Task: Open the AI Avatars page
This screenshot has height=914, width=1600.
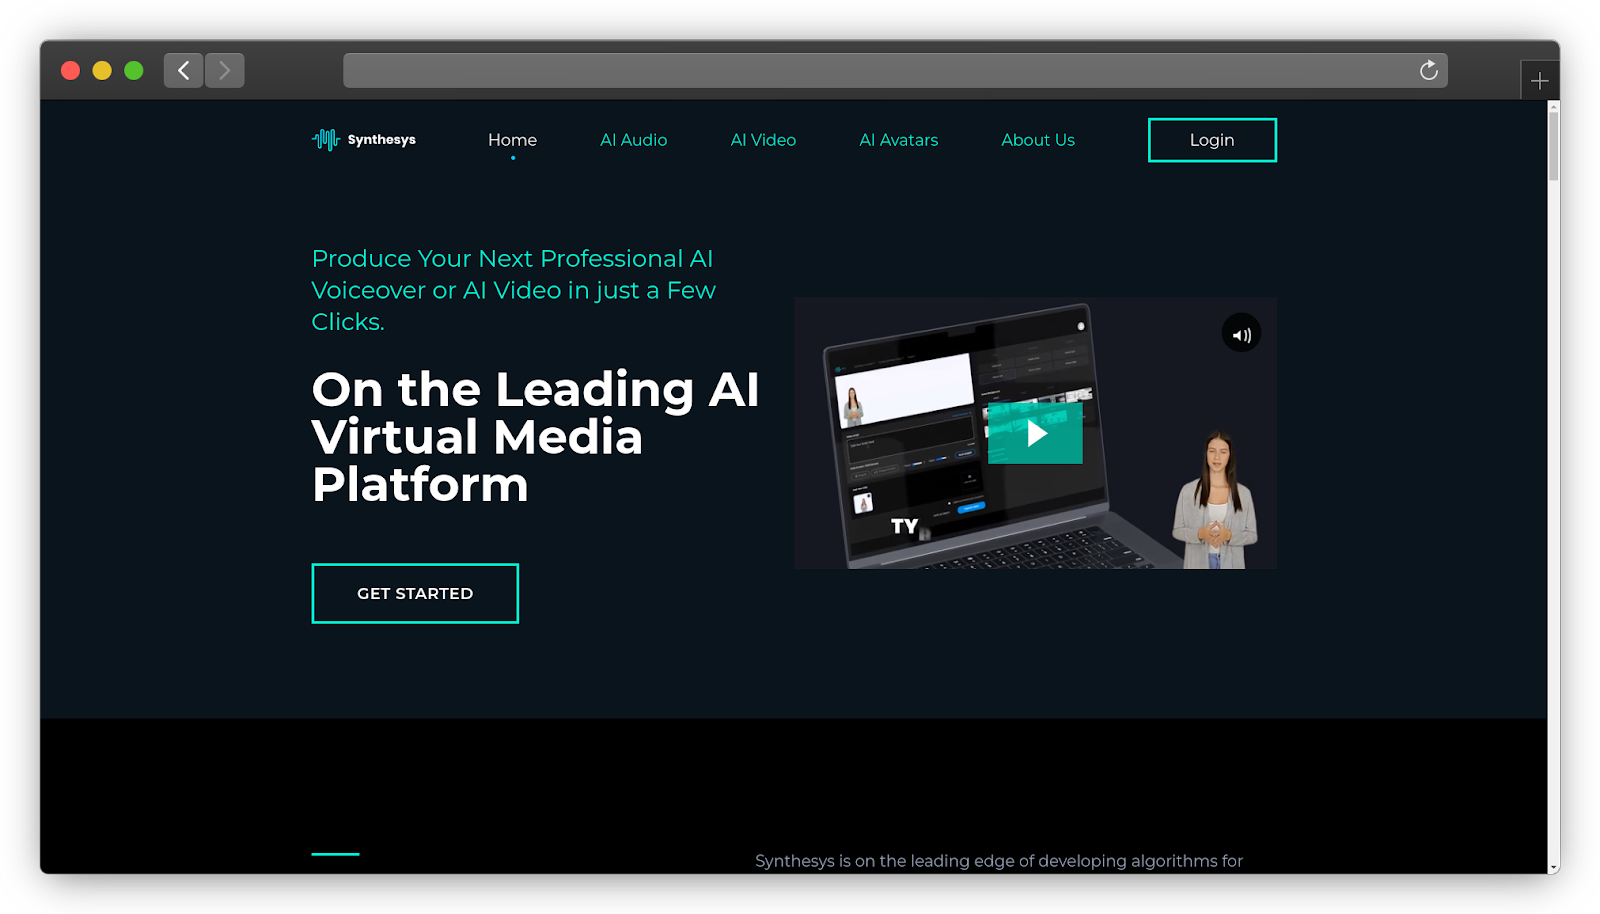Action: 898,140
